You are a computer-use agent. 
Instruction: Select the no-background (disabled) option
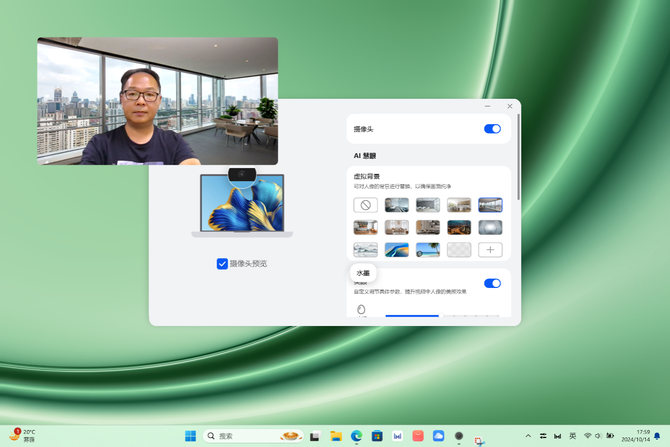click(366, 205)
